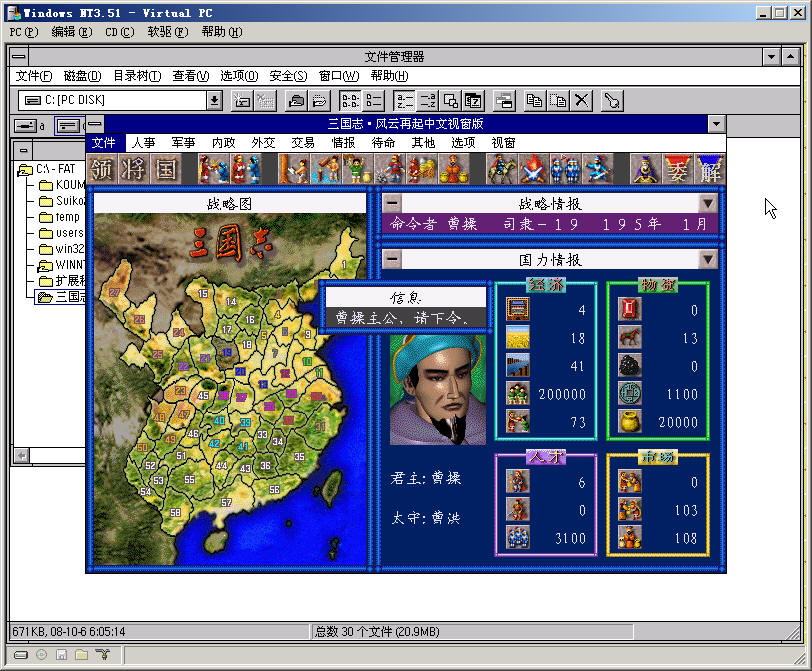Open the 军事 menu in game
Image resolution: width=812 pixels, height=671 pixels.
pos(183,143)
